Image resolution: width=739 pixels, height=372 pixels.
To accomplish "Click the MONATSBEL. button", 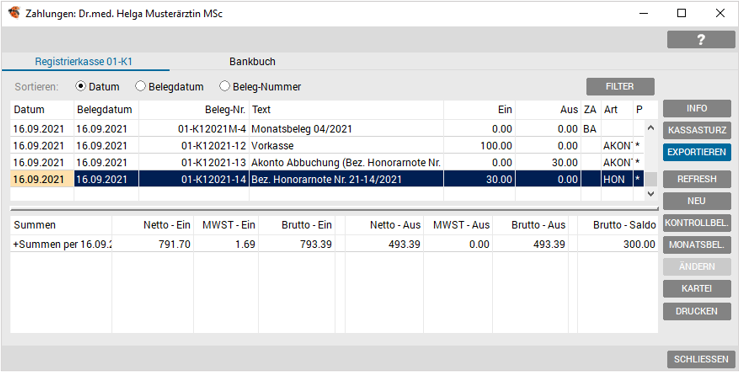I will [697, 245].
